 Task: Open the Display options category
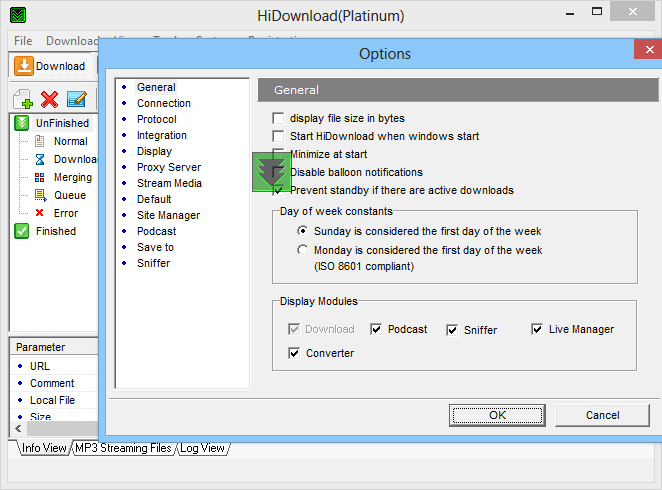[x=155, y=151]
